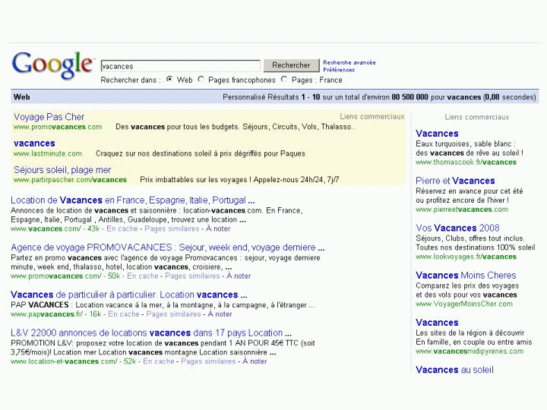Click the www.vacances.com/ result URL text
The height and width of the screenshot is (410, 547).
click(x=46, y=229)
